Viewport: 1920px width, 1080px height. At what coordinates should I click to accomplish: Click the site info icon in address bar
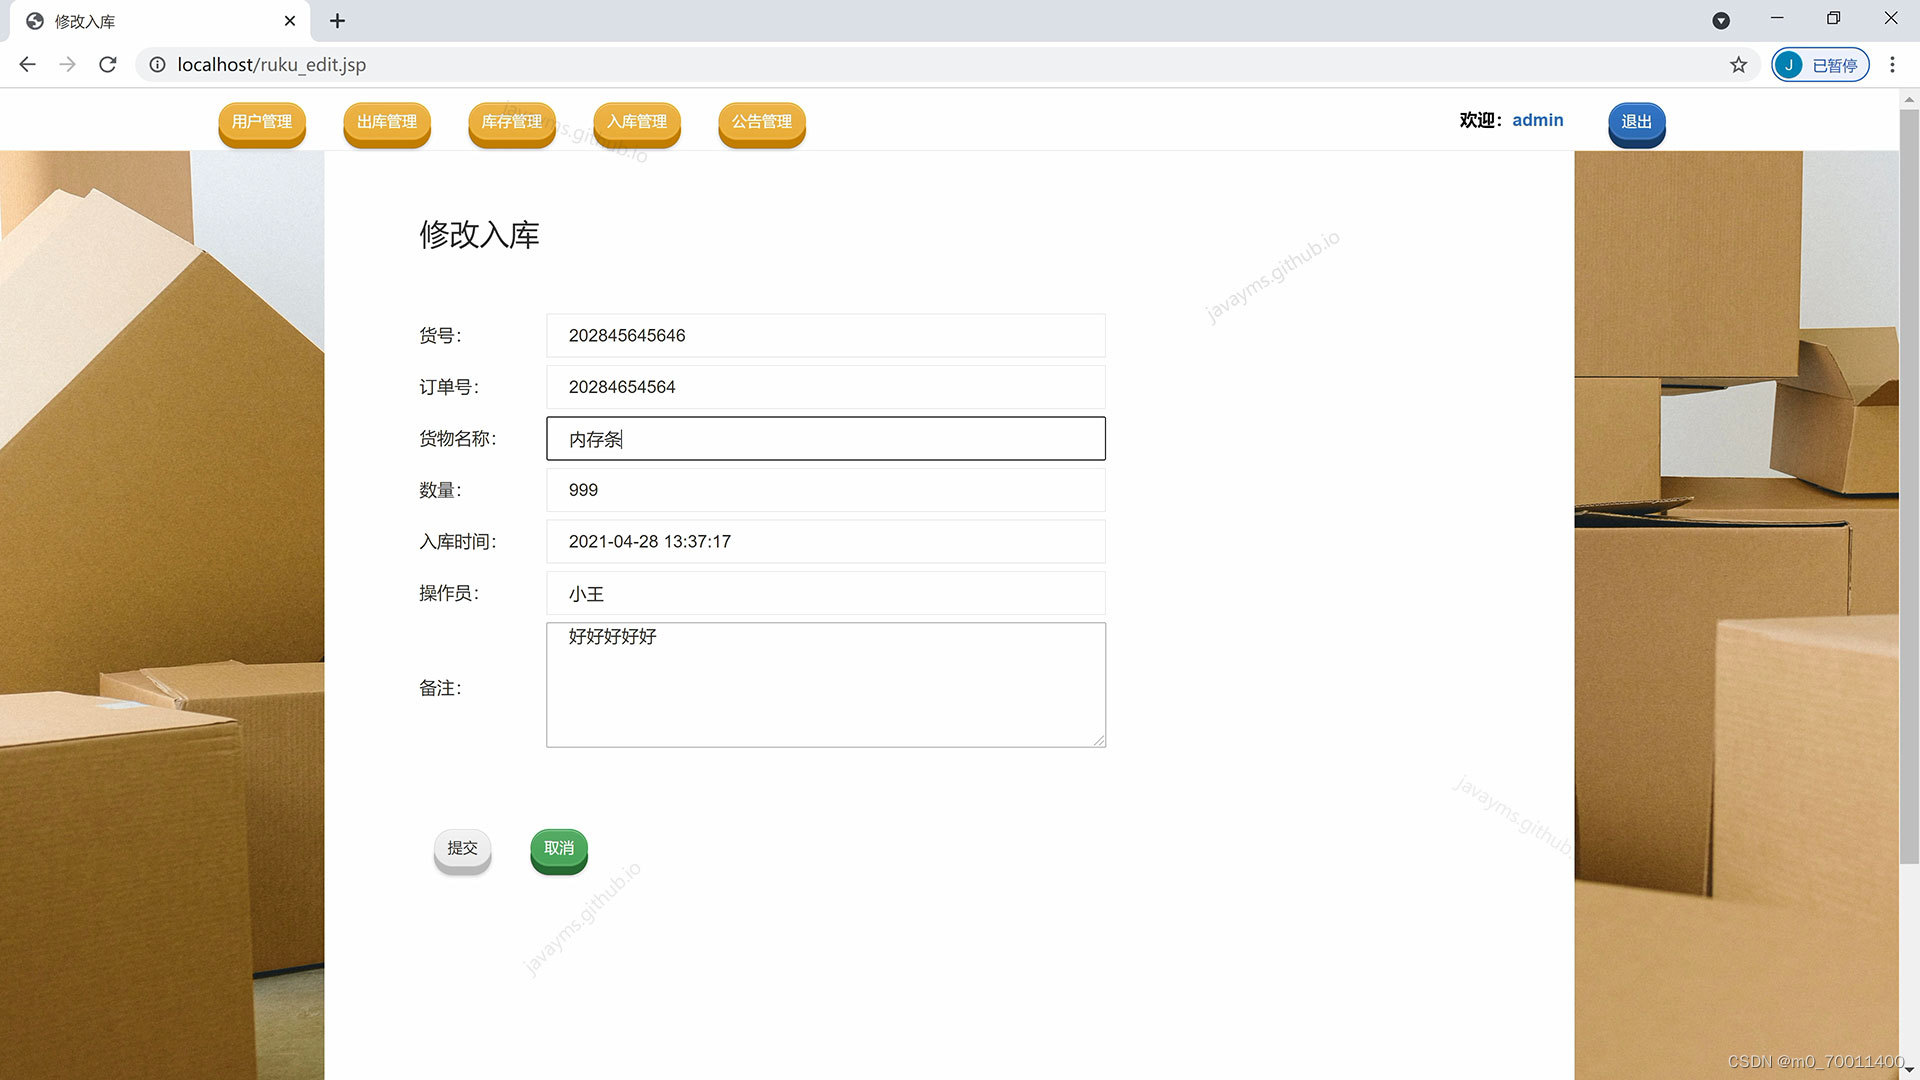[x=157, y=64]
